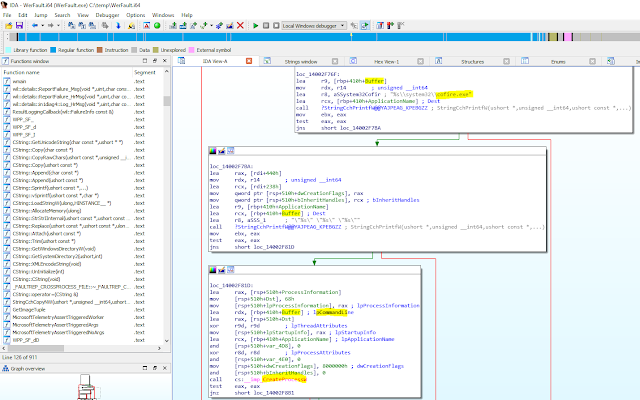Close the Functions window panel
This screenshot has width=640, height=400.
click(164, 61)
